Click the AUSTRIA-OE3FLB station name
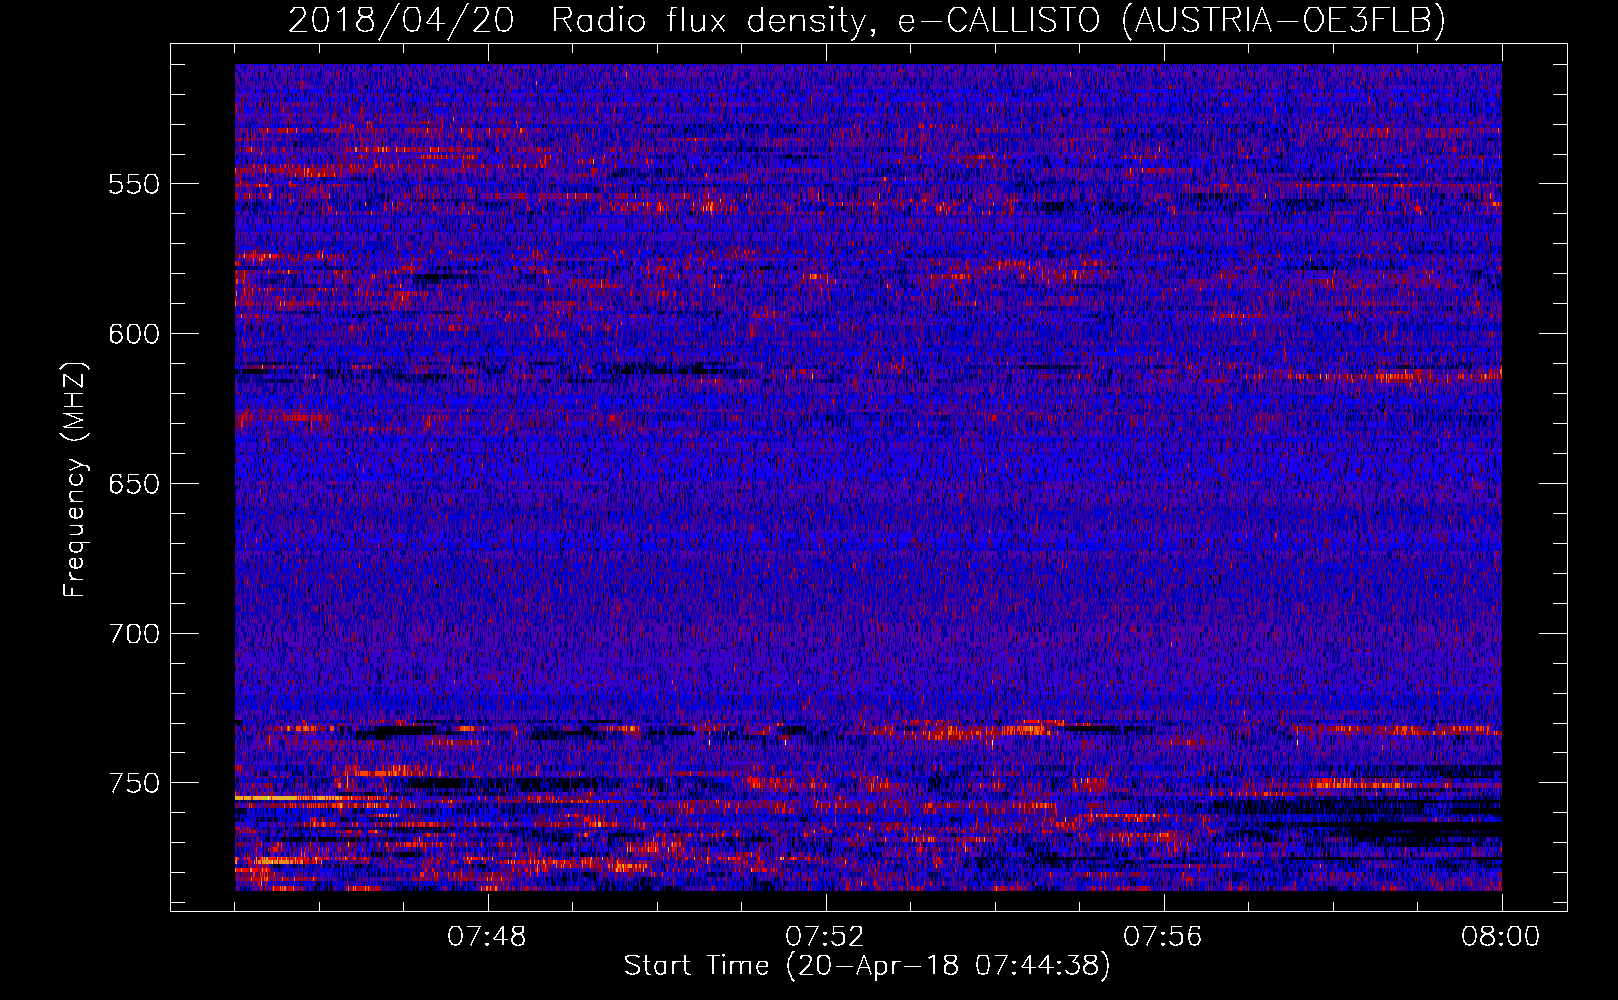The height and width of the screenshot is (1000, 1618). click(1284, 20)
